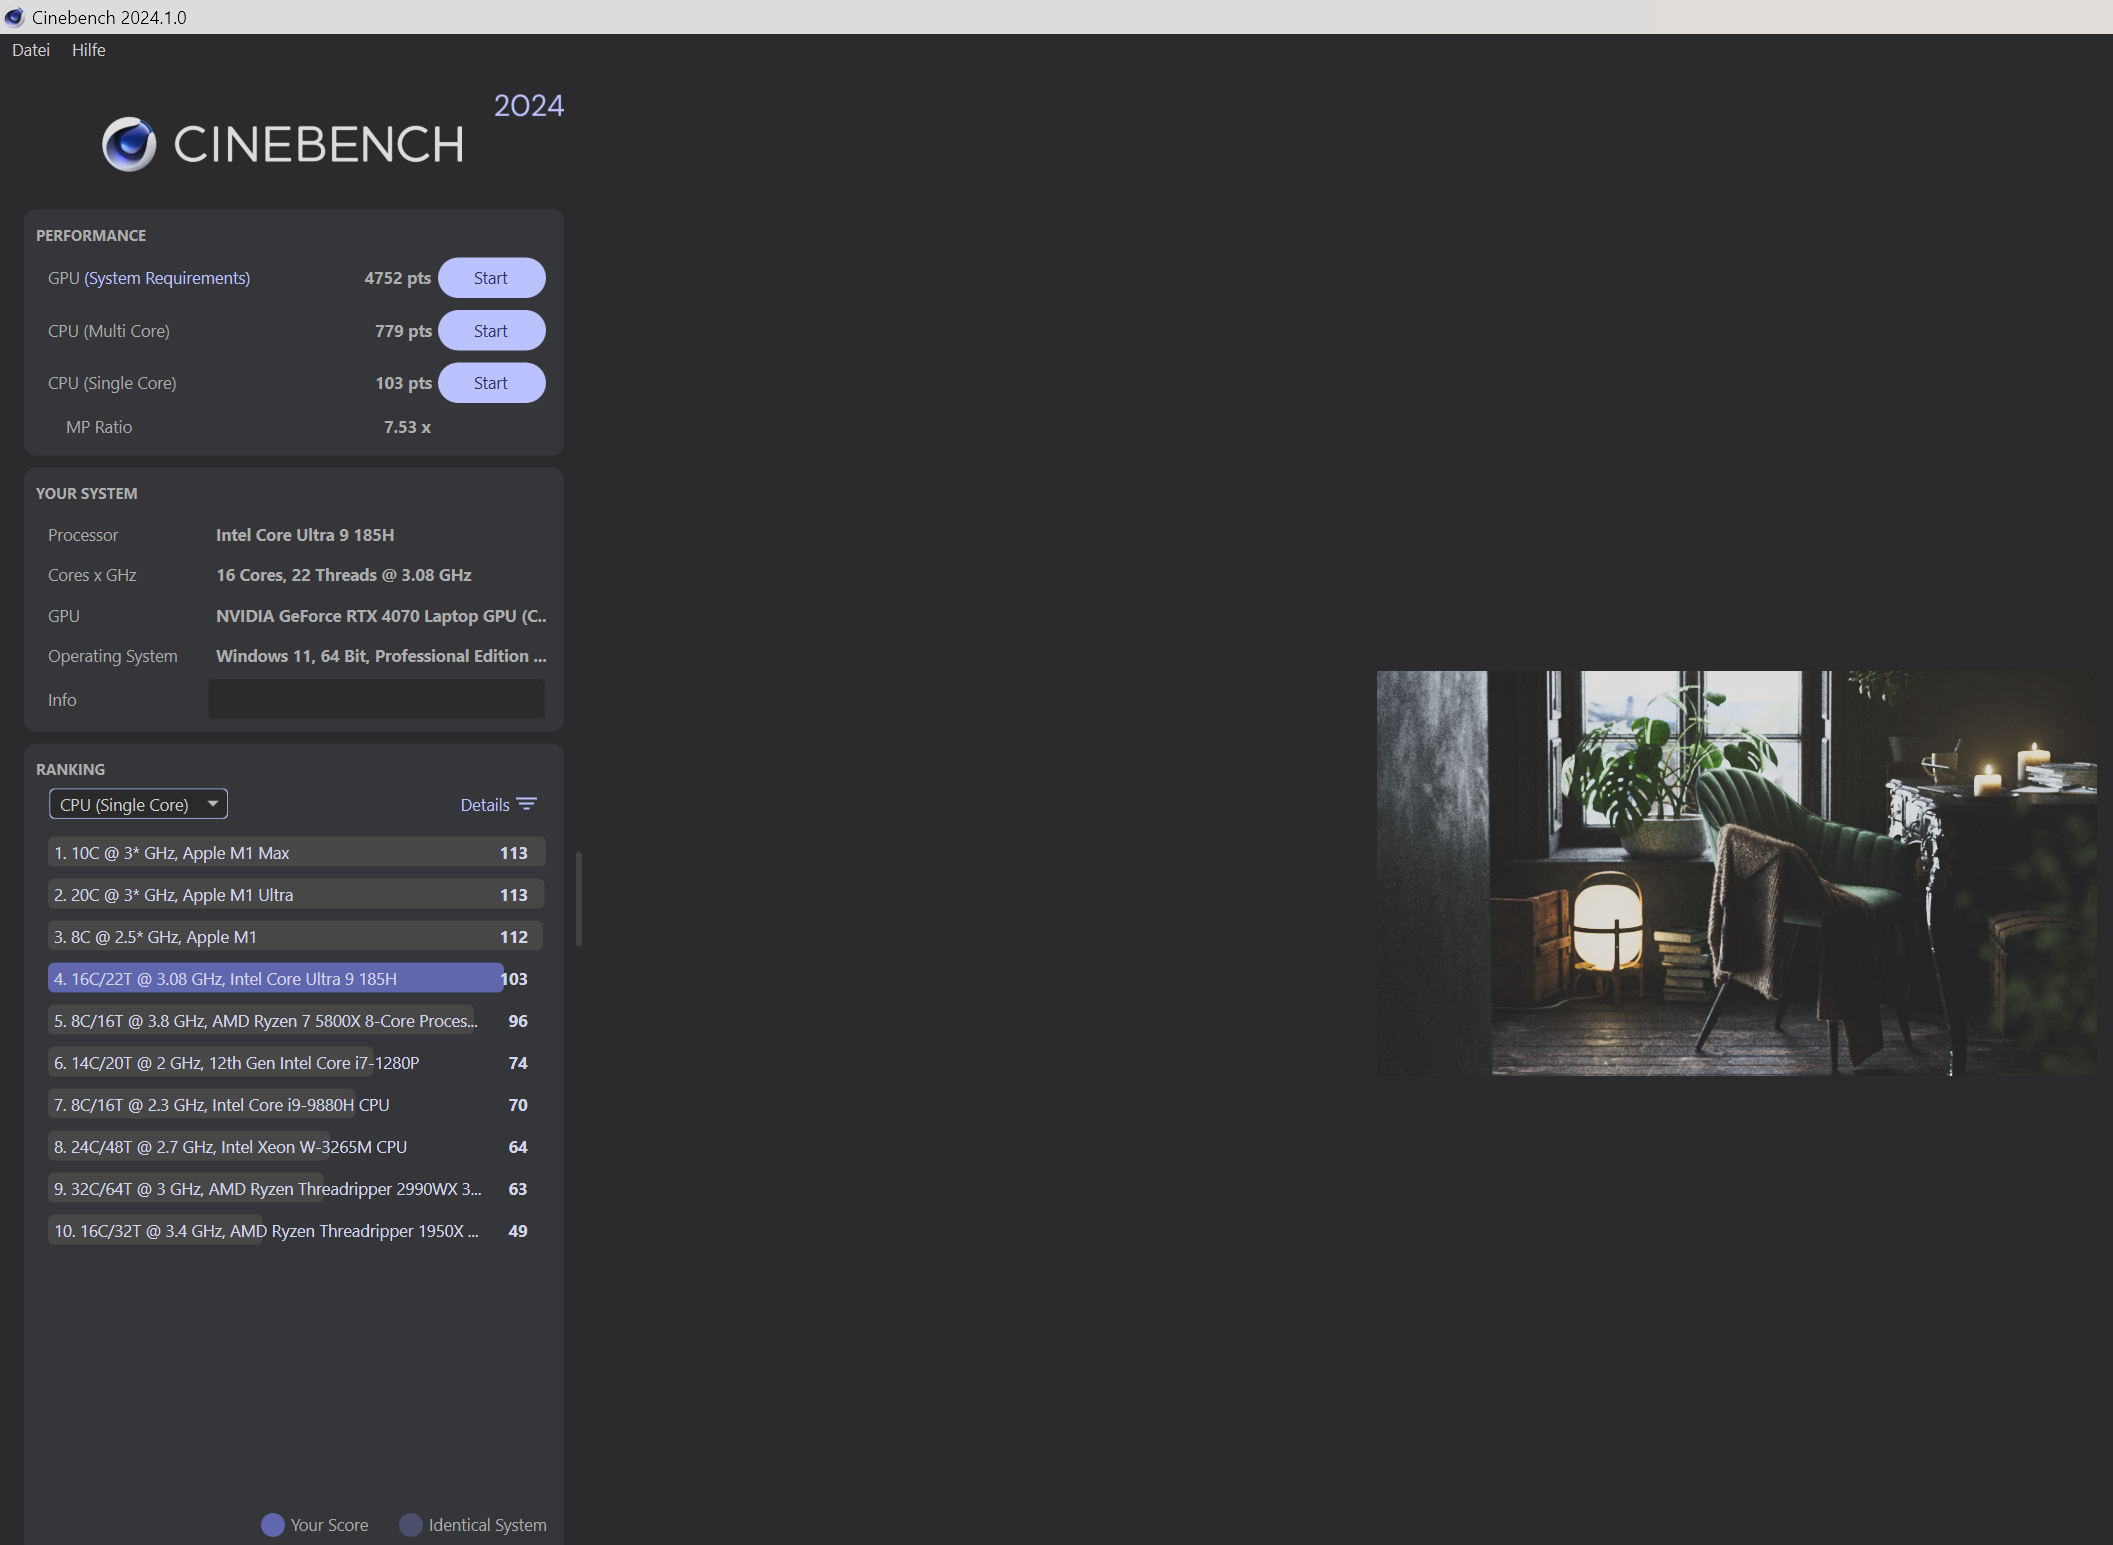This screenshot has height=1545, width=2113.
Task: Toggle the Identical System legend indicator
Action: 409,1525
